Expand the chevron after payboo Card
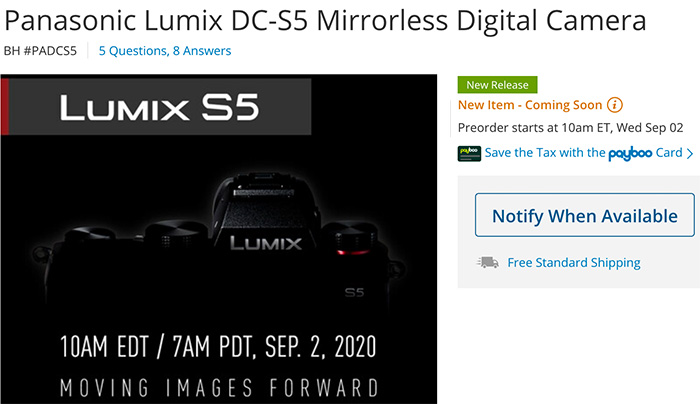This screenshot has height=404, width=700. (x=689, y=153)
